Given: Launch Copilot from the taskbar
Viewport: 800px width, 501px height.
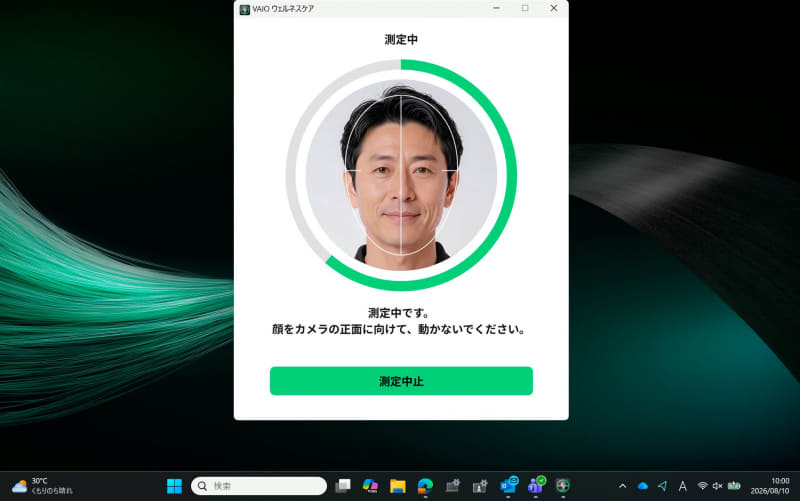Looking at the screenshot, I should pyautogui.click(x=370, y=486).
